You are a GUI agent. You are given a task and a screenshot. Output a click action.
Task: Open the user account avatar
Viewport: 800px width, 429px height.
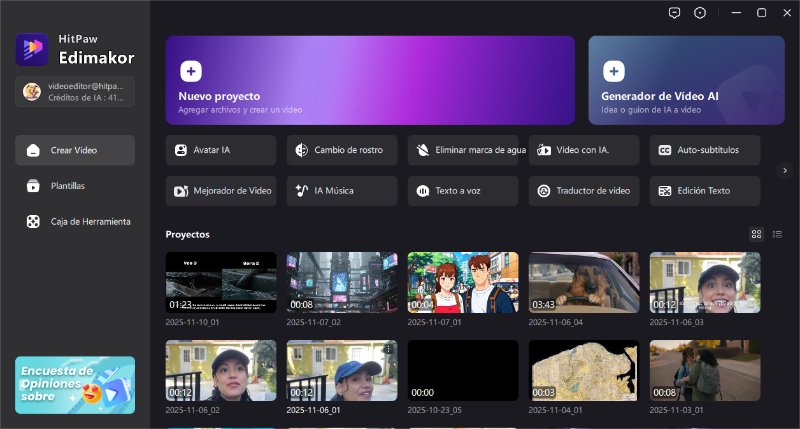point(32,92)
